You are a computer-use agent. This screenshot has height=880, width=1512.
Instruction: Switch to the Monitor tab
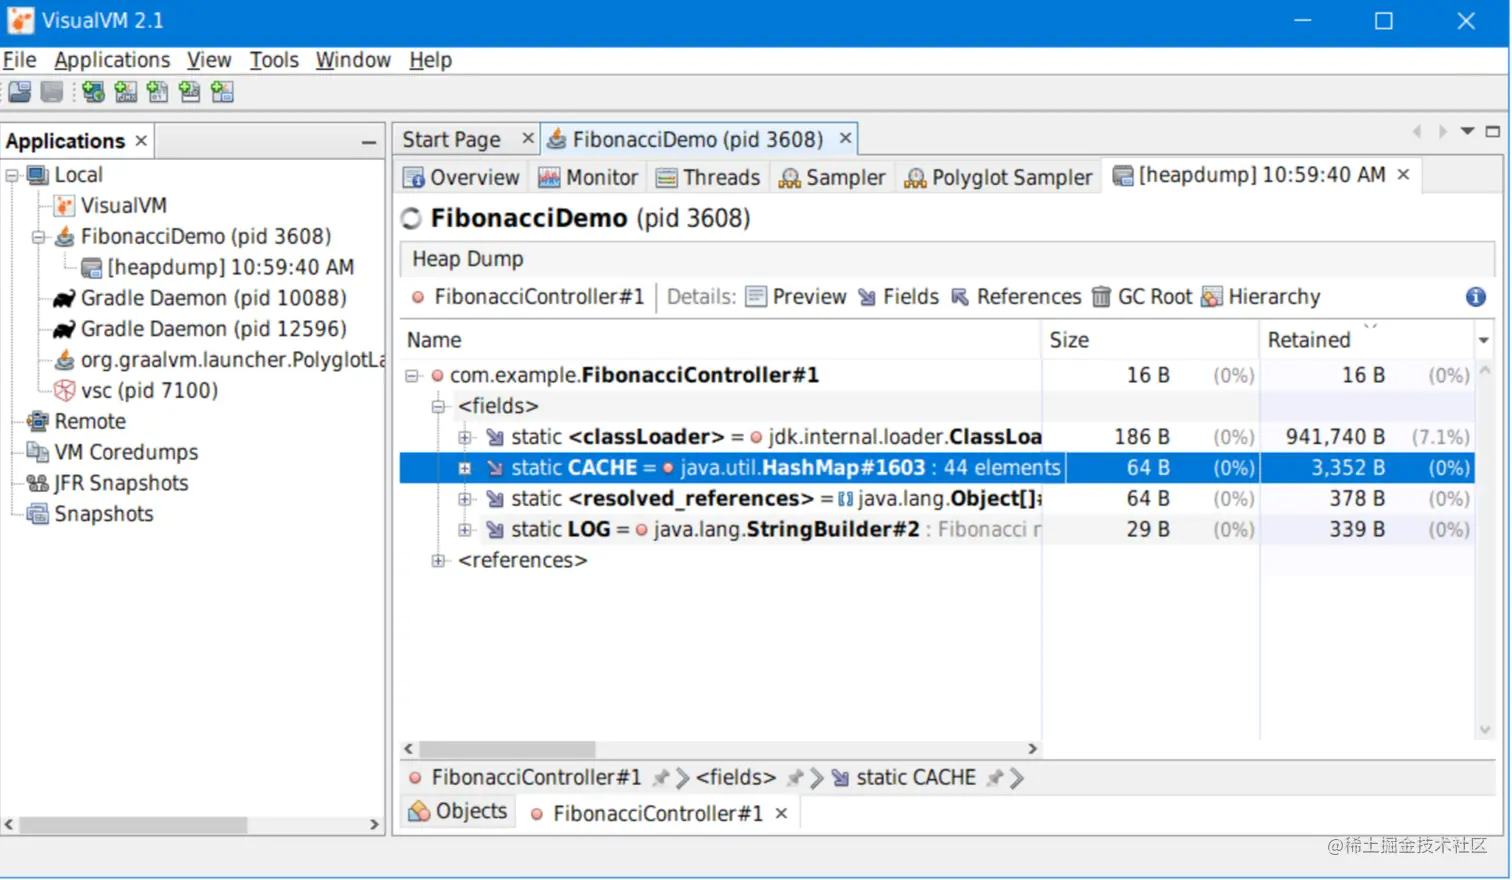coord(588,178)
